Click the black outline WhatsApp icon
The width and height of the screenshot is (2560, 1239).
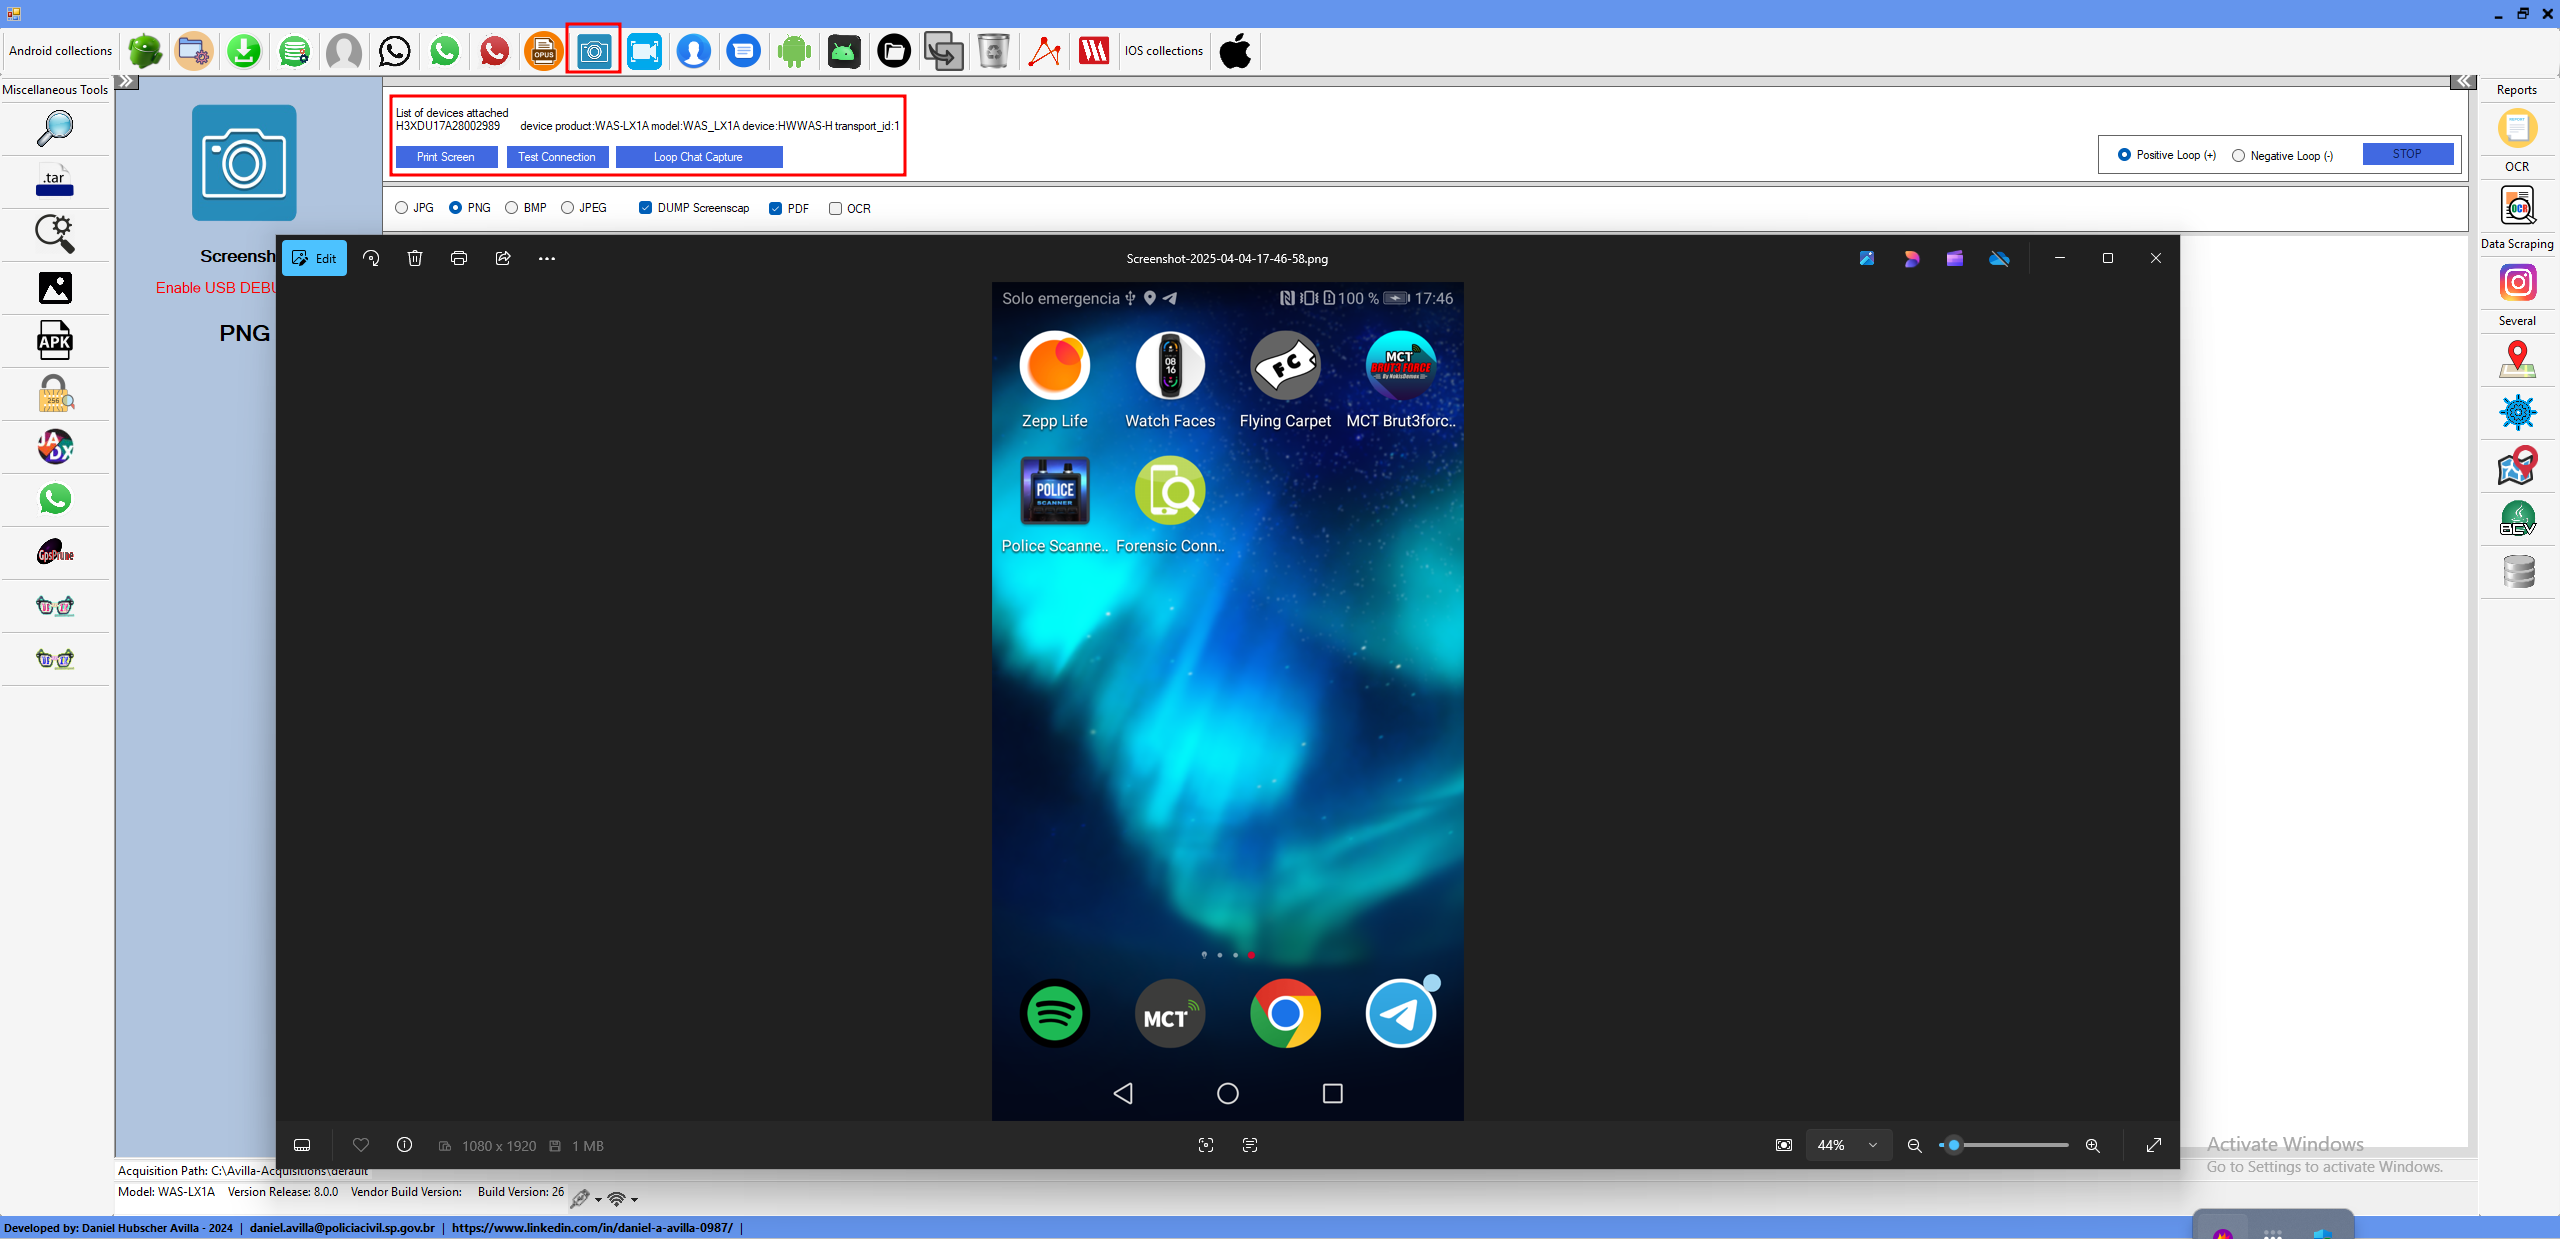[394, 51]
